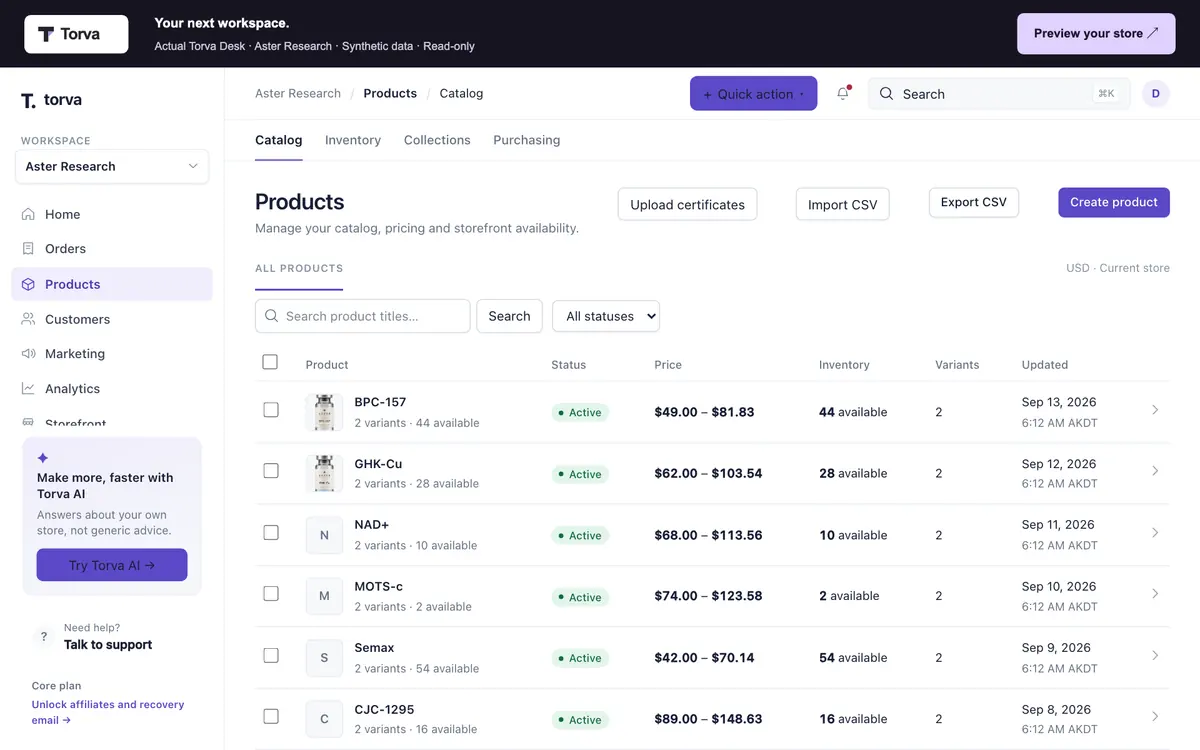Check the MOTS-c row checkbox

(x=271, y=594)
